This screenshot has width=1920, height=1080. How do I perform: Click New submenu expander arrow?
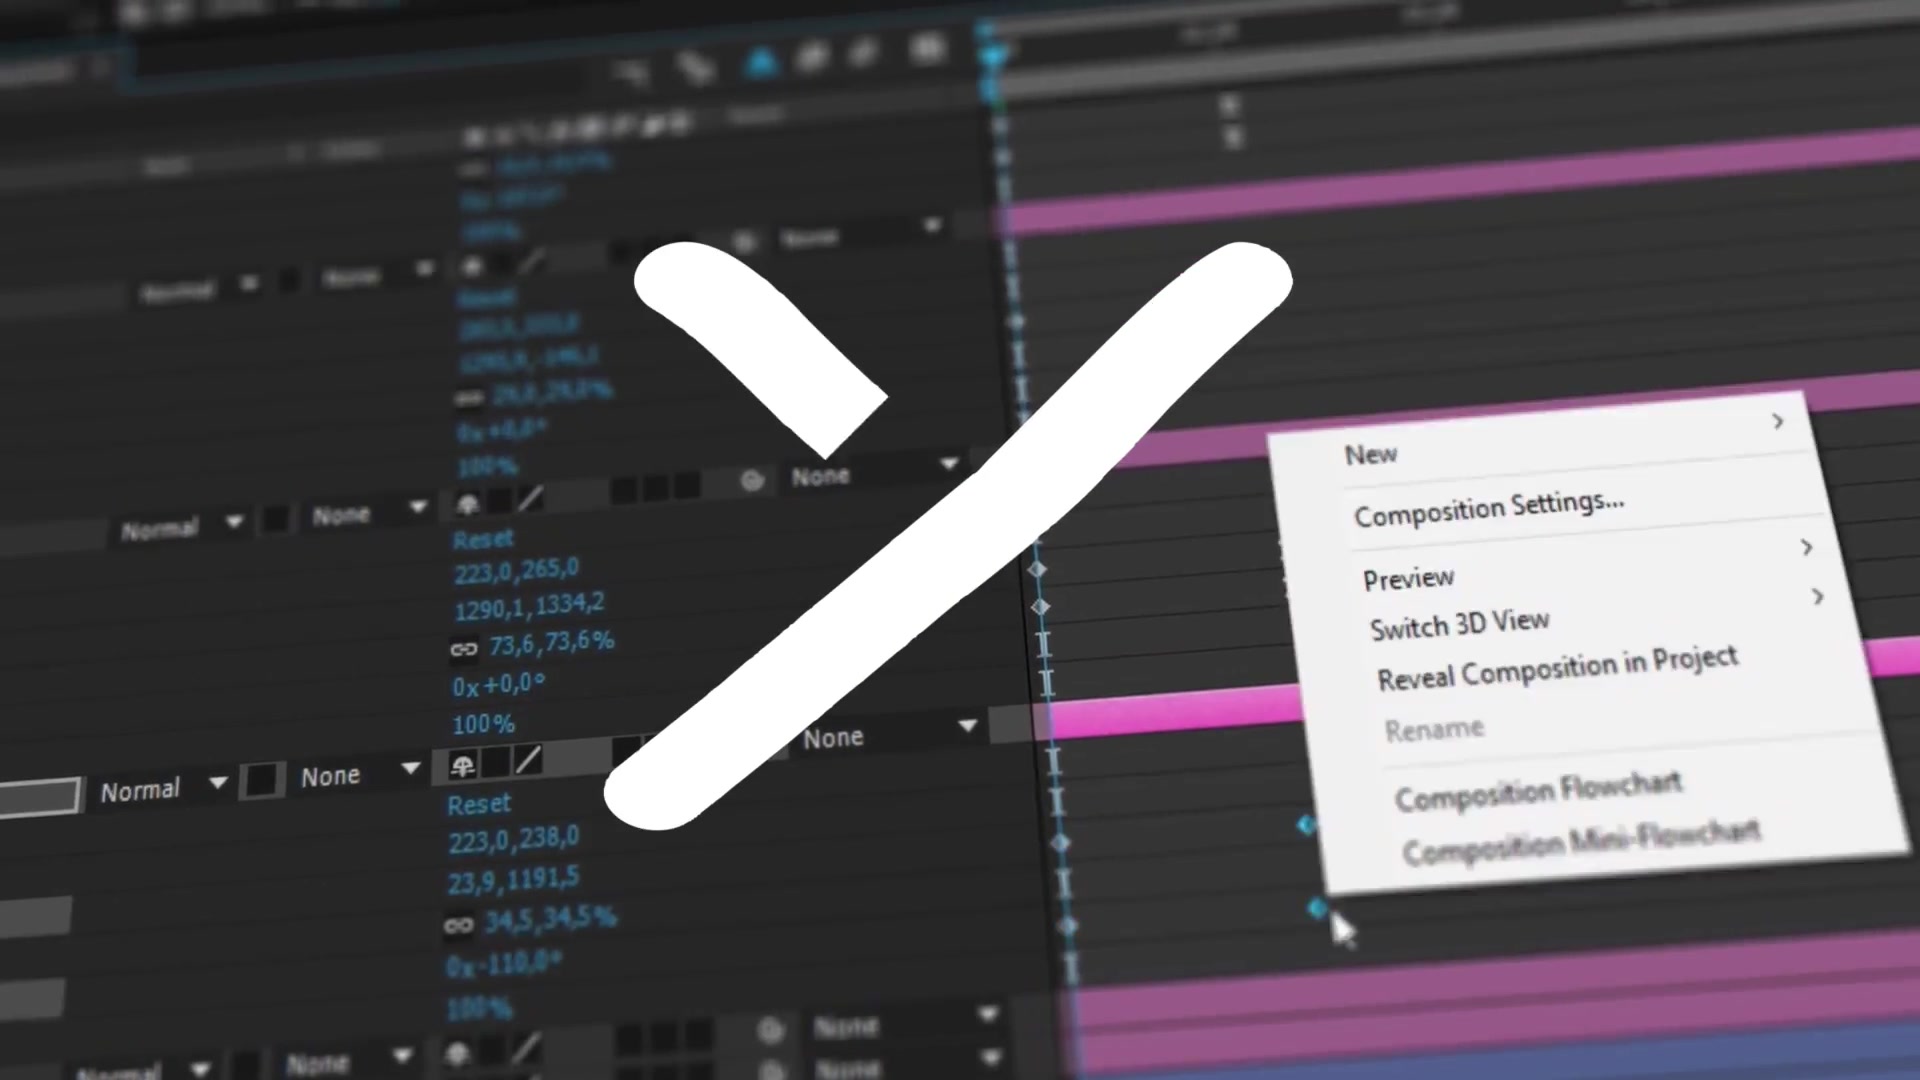[1780, 422]
